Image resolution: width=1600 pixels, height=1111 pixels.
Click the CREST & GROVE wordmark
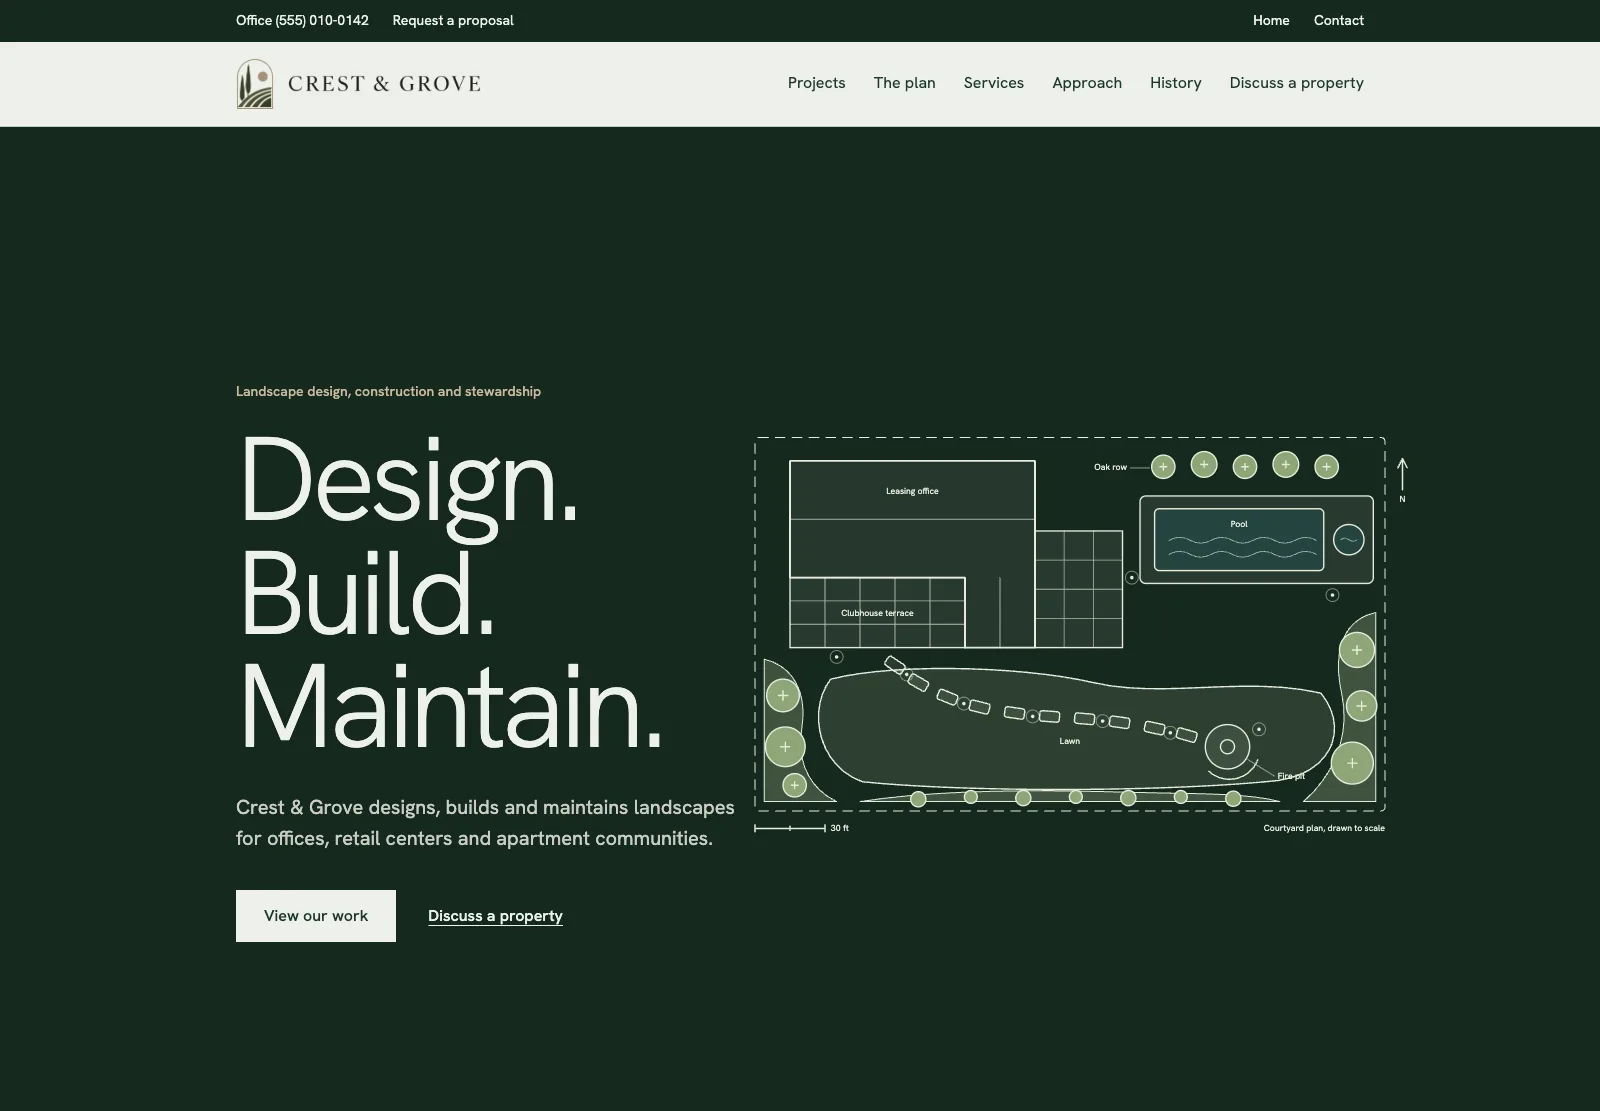click(x=384, y=84)
